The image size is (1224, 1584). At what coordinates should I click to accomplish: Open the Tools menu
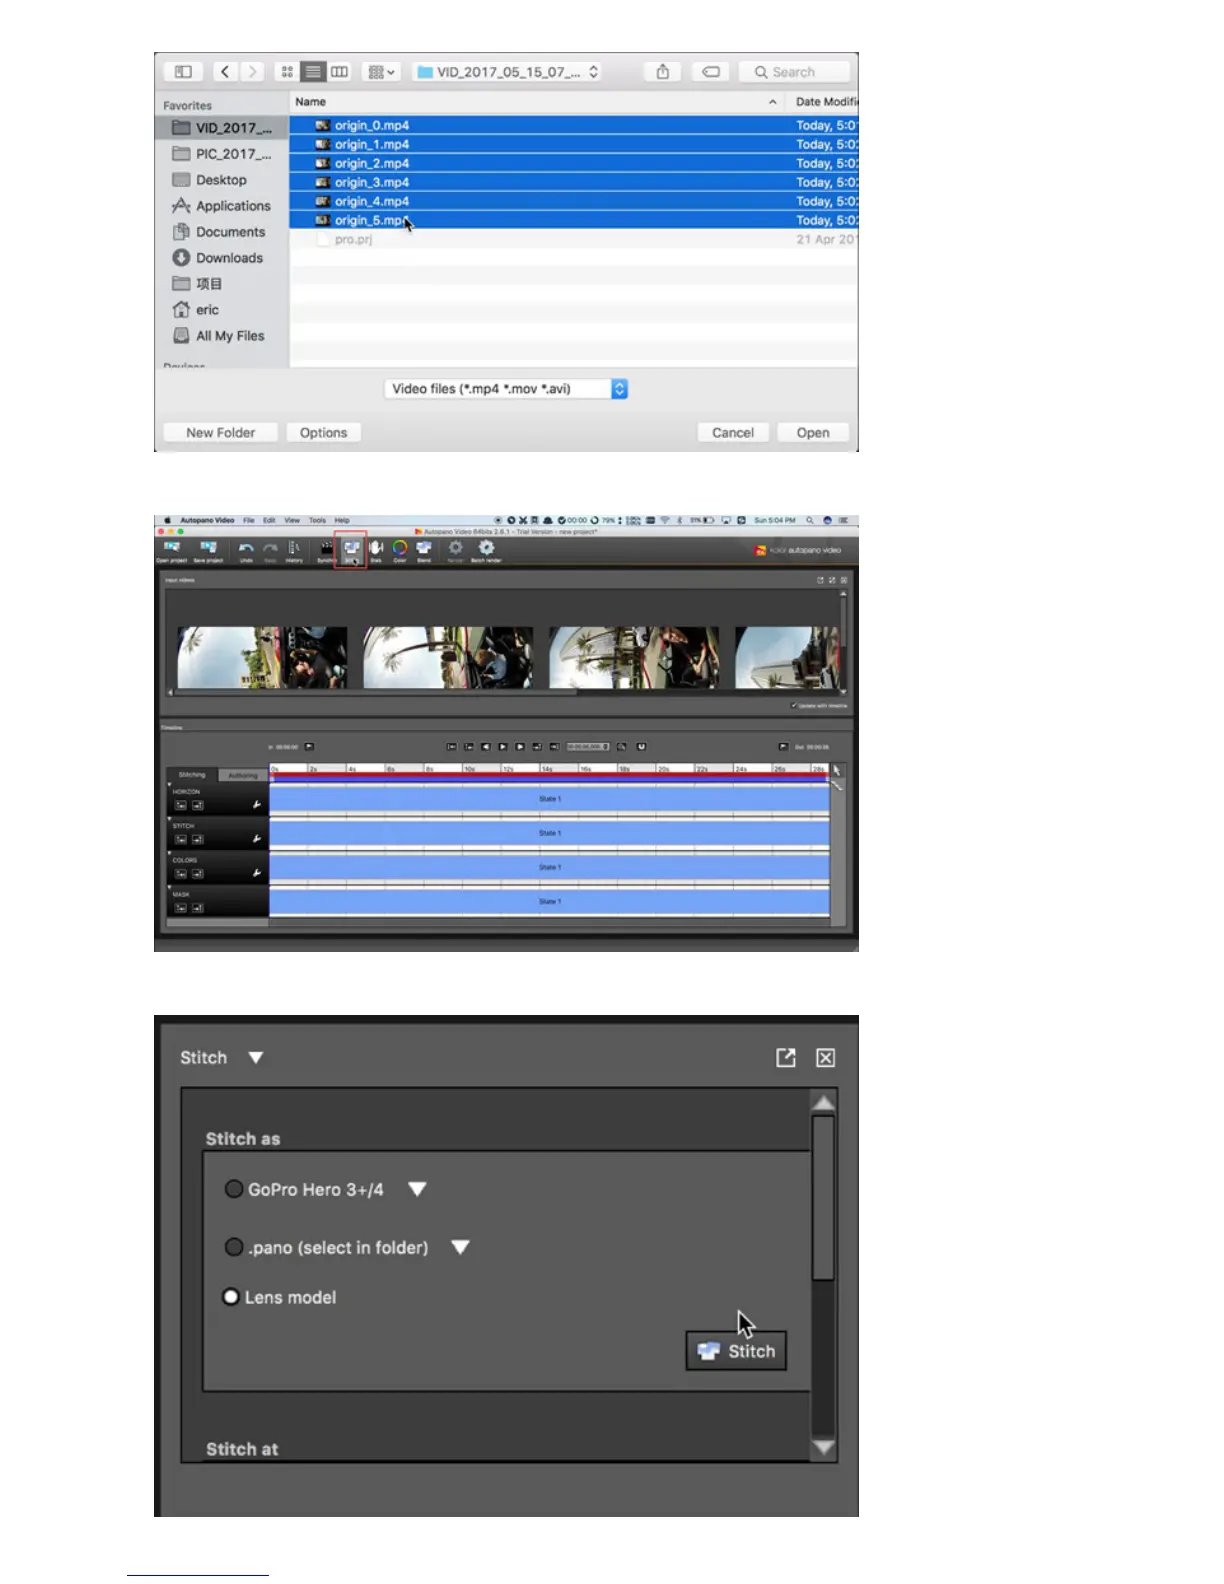coord(317,520)
